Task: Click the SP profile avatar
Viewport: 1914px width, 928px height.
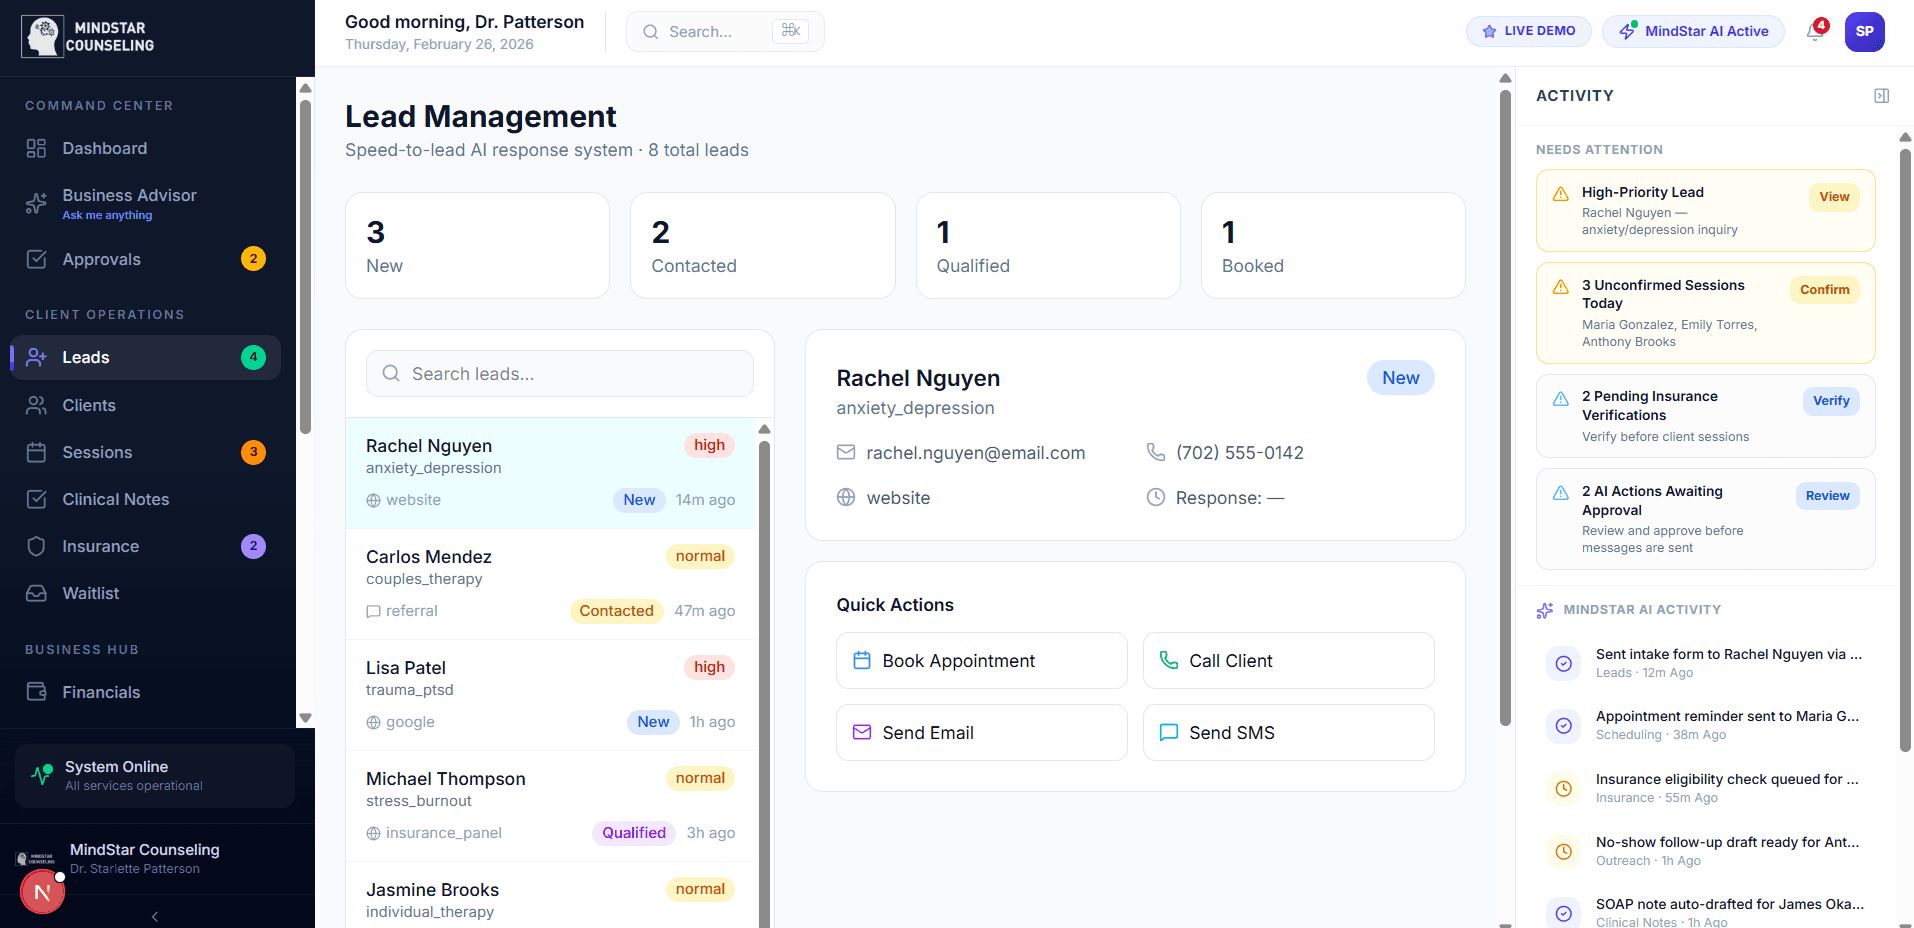Action: coord(1864,31)
